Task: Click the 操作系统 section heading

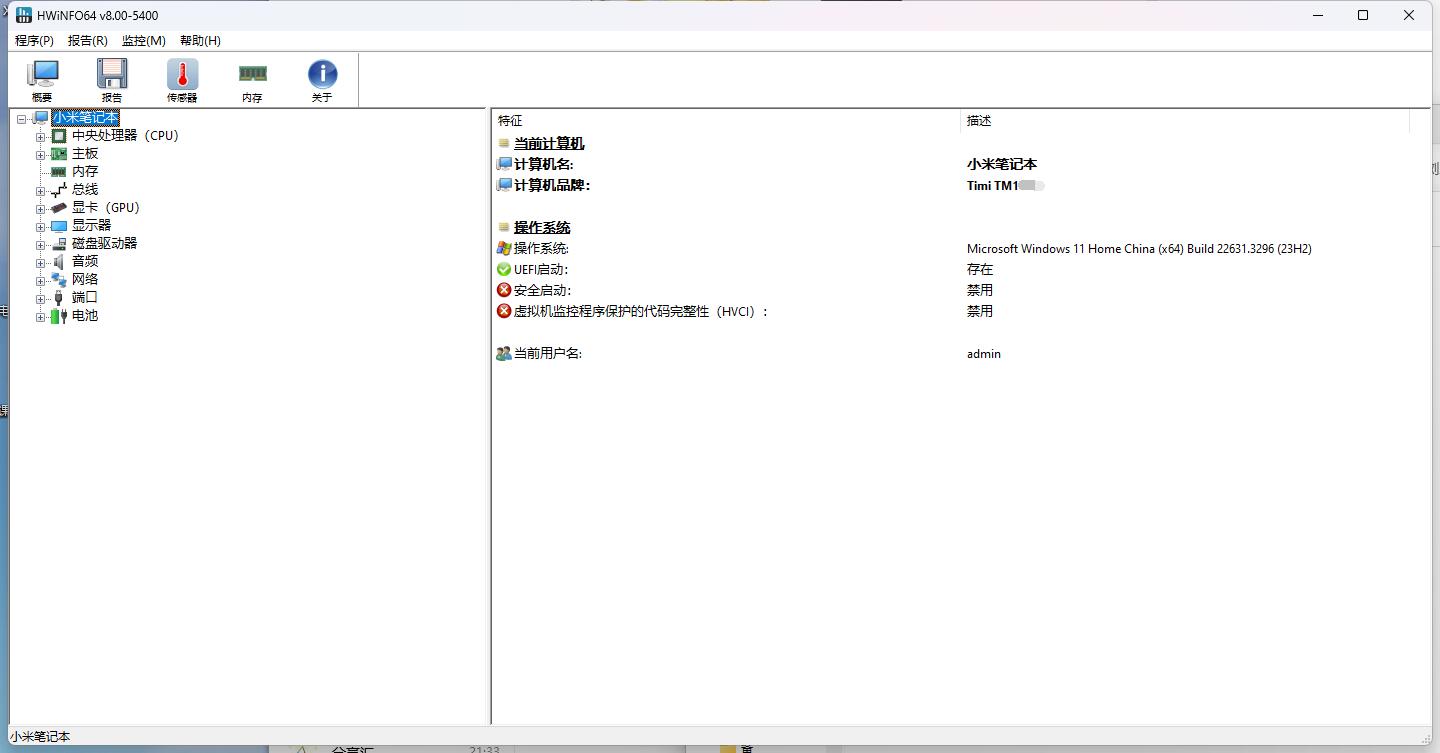Action: click(542, 228)
